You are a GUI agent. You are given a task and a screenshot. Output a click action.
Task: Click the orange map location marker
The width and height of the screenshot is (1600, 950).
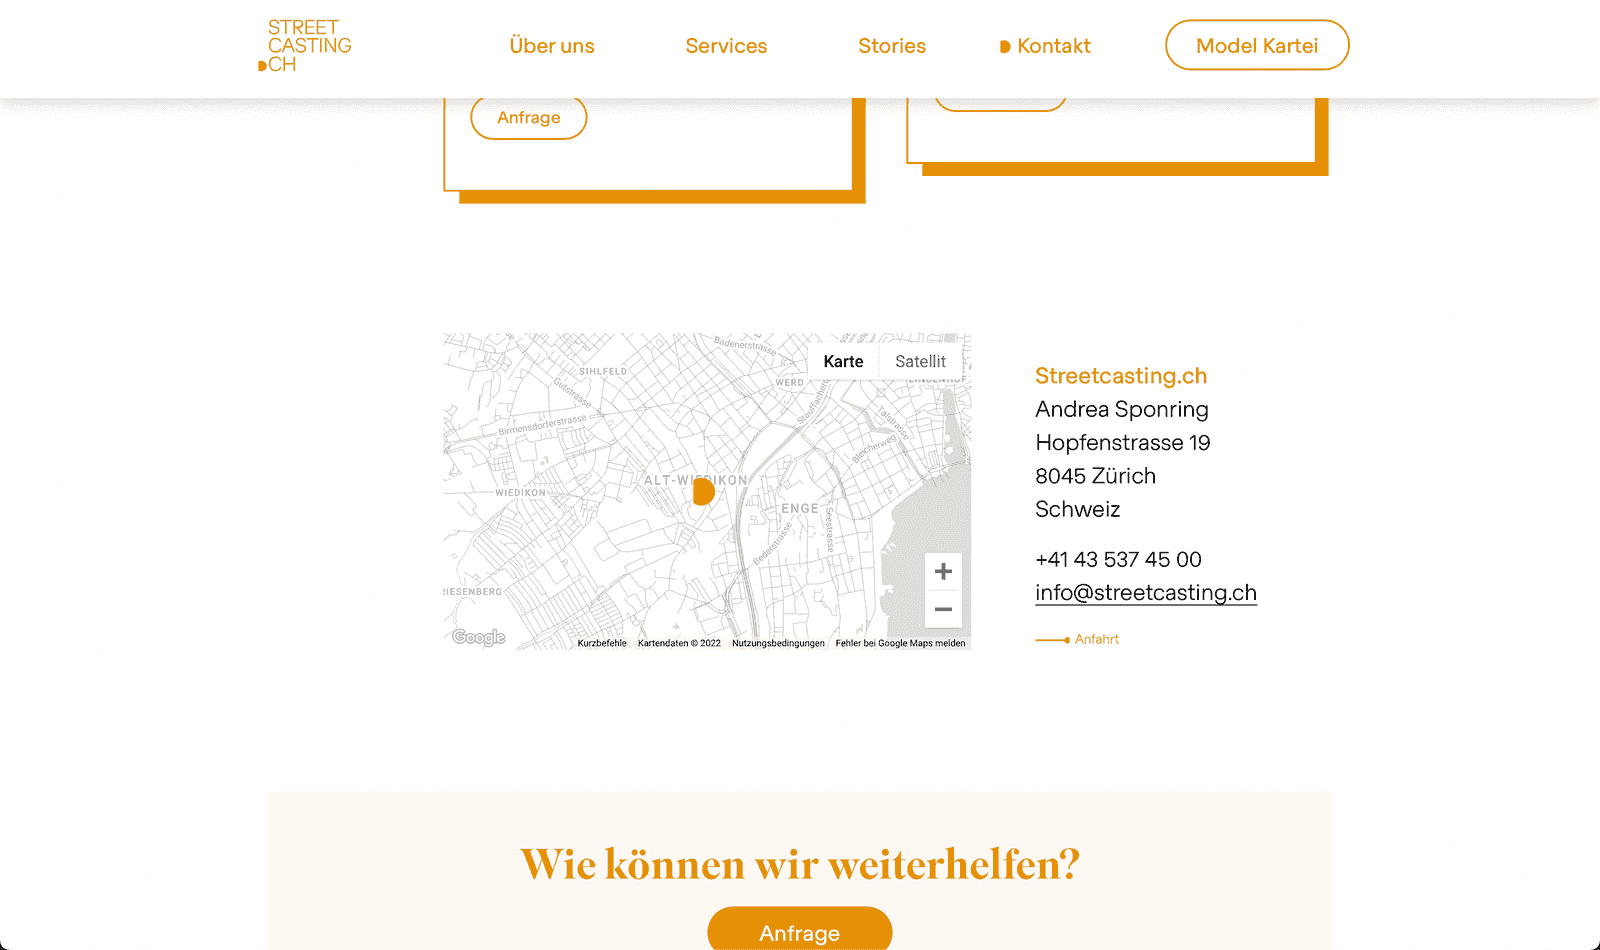click(703, 491)
